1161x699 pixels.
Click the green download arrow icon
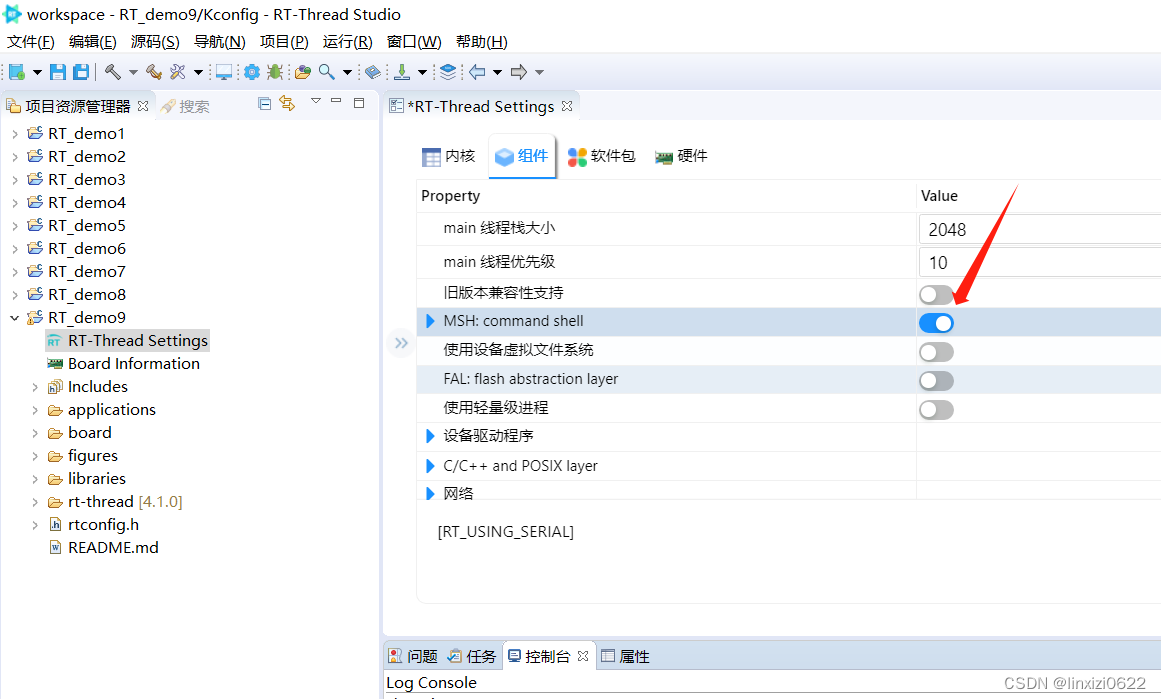401,72
